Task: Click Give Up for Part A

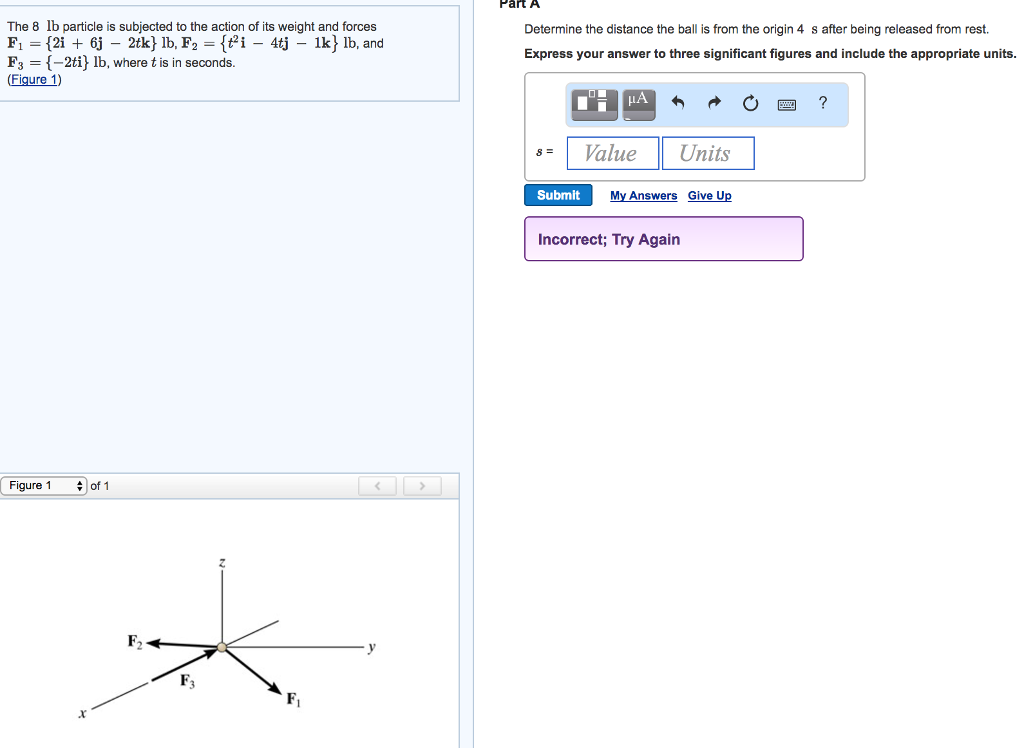Action: (x=709, y=195)
